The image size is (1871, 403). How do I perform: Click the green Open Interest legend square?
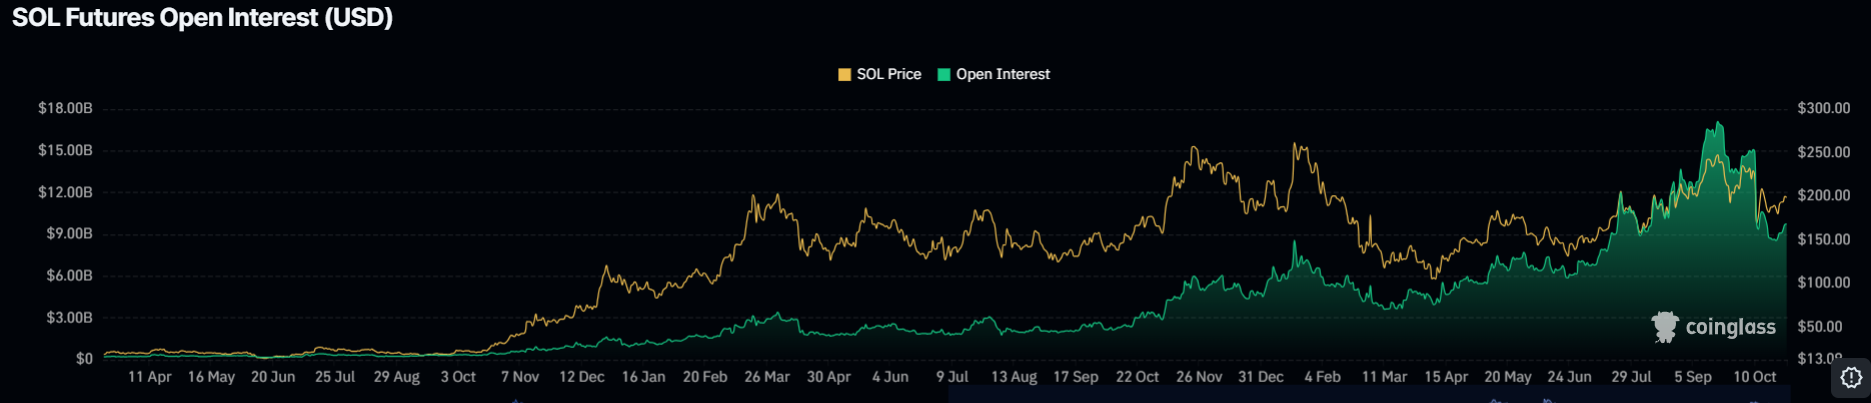click(x=943, y=75)
